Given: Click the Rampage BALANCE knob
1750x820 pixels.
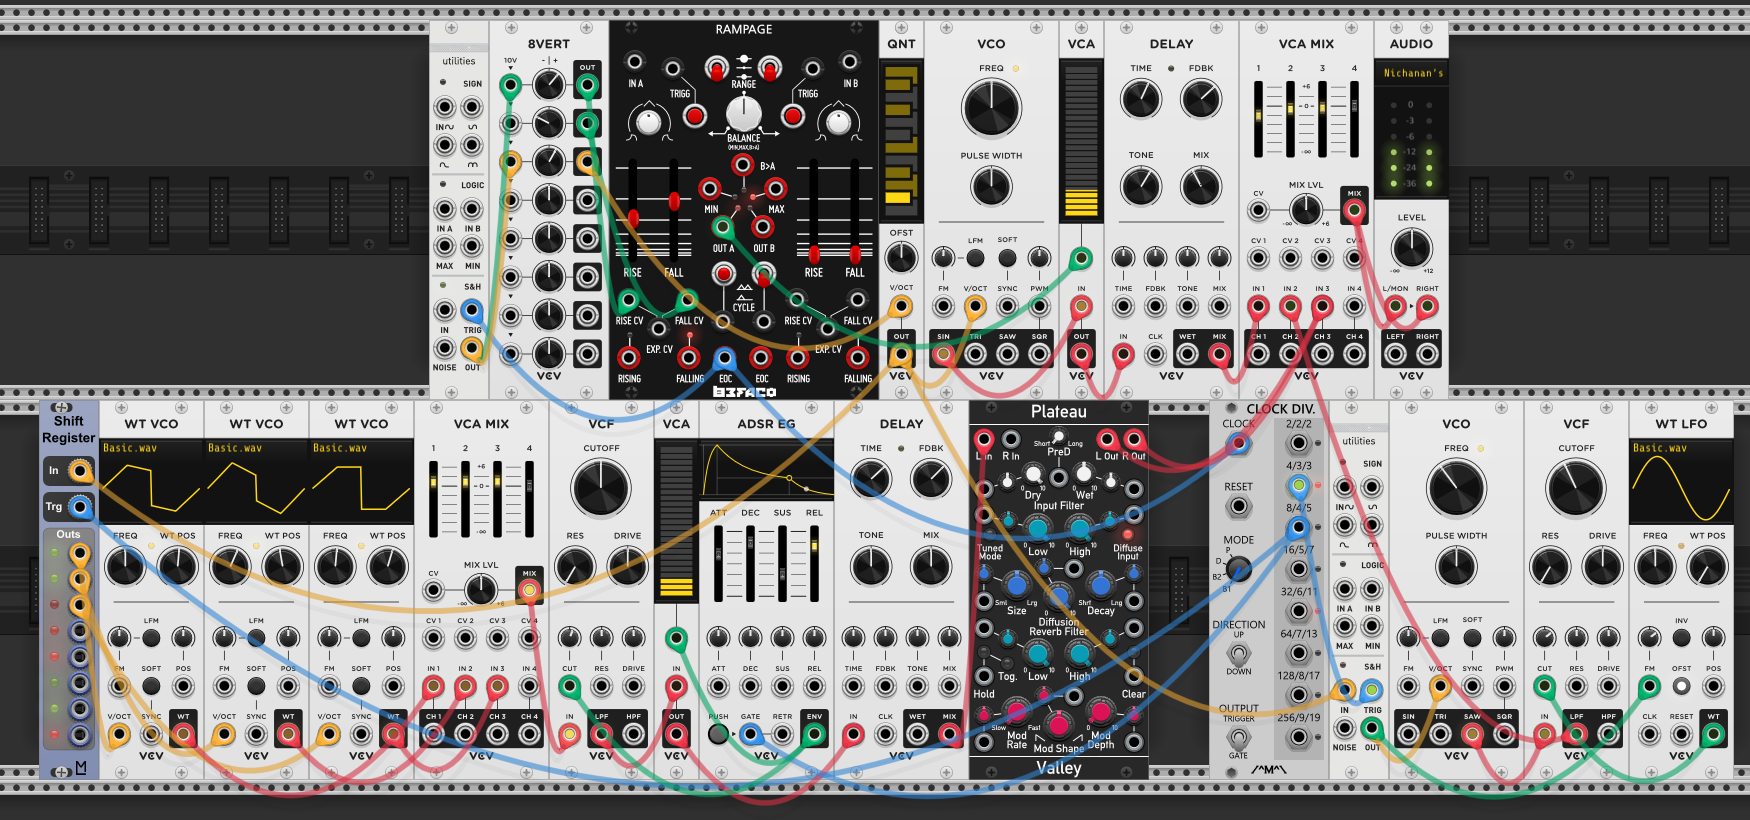Looking at the screenshot, I should pyautogui.click(x=743, y=114).
